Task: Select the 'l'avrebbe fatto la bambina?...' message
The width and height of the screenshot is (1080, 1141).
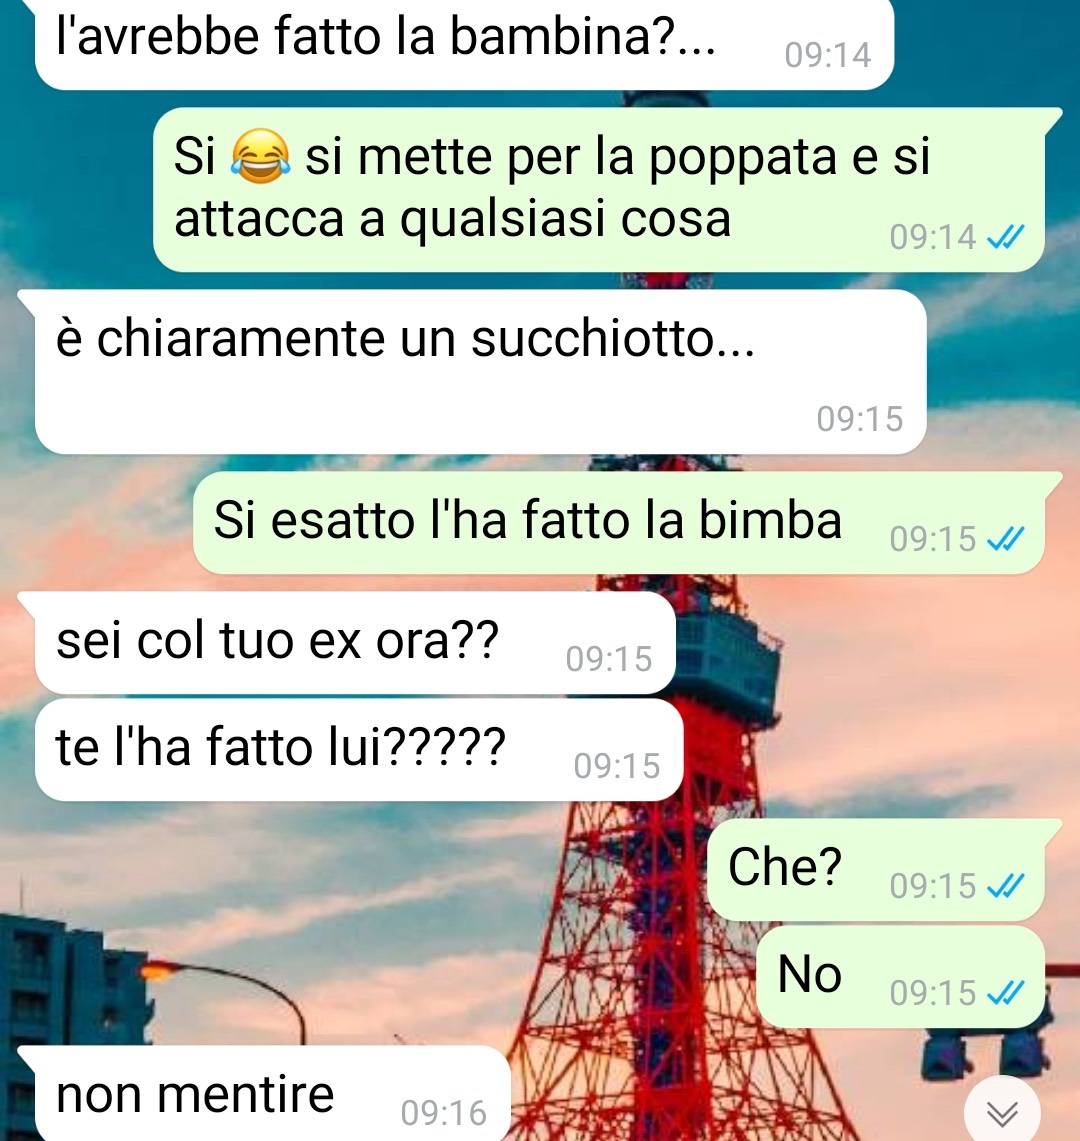Action: coord(464,44)
